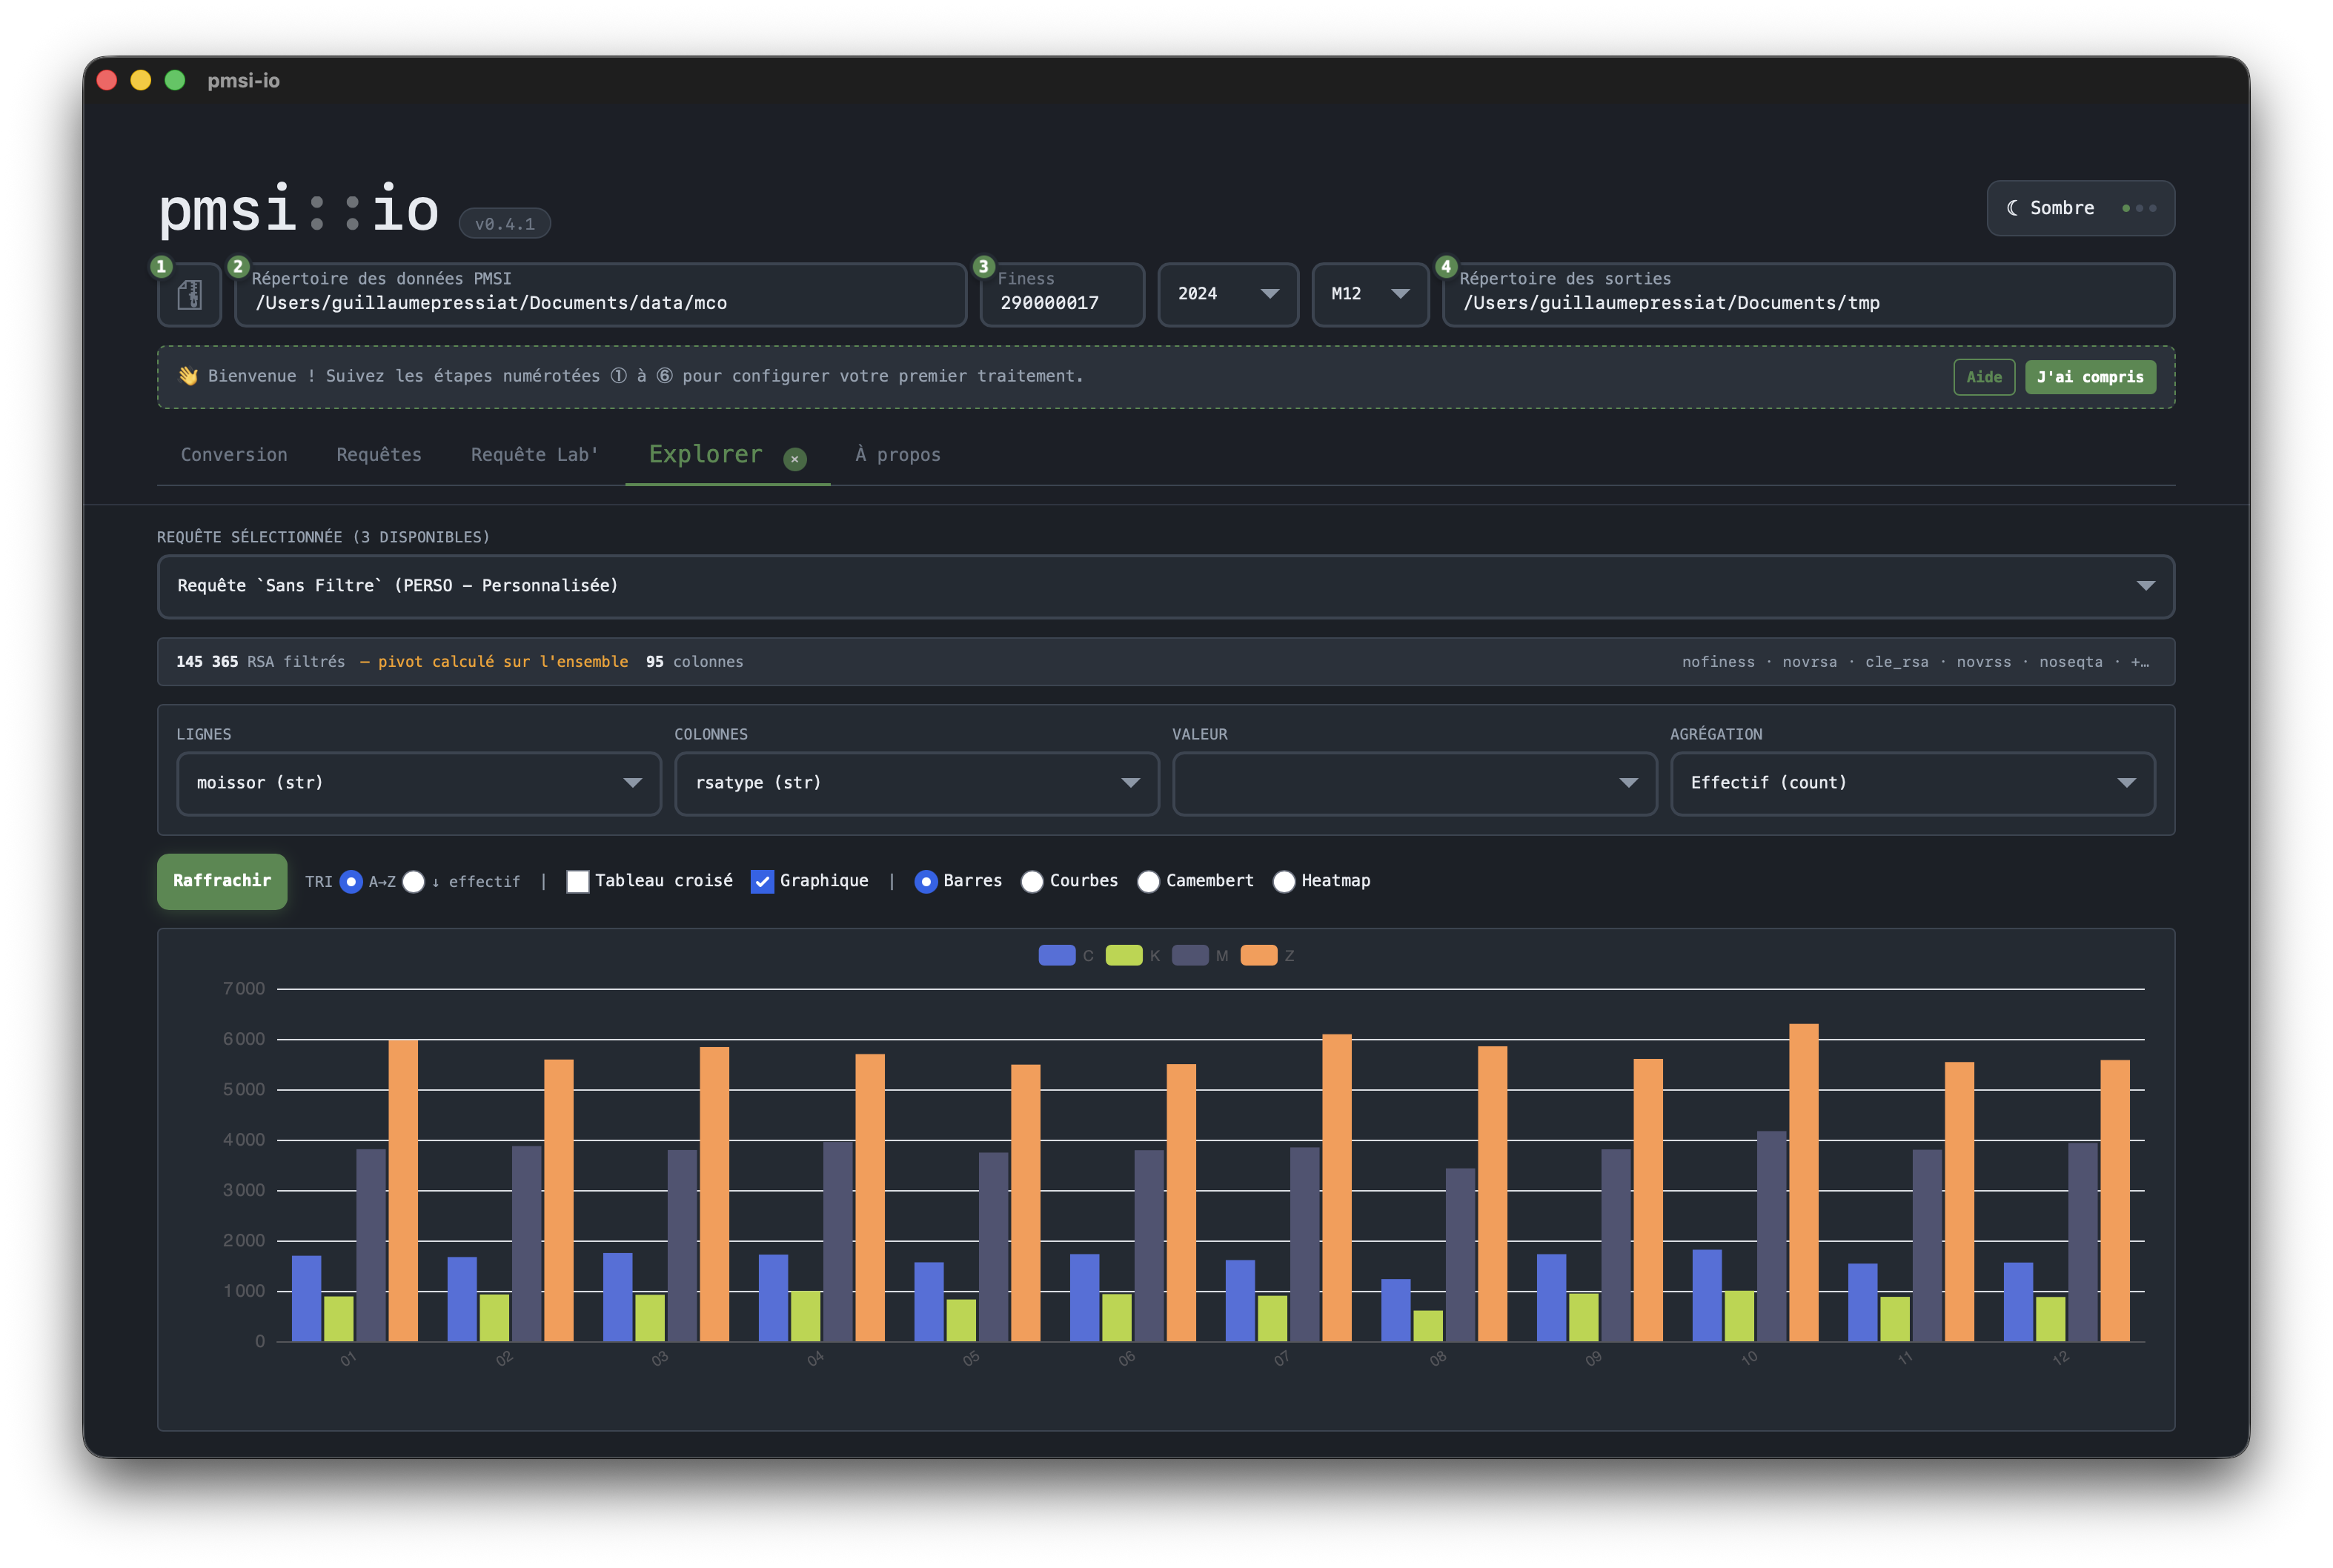The height and width of the screenshot is (1568, 2333).
Task: Dismiss the banner with J'ai compris
Action: [x=2090, y=377]
